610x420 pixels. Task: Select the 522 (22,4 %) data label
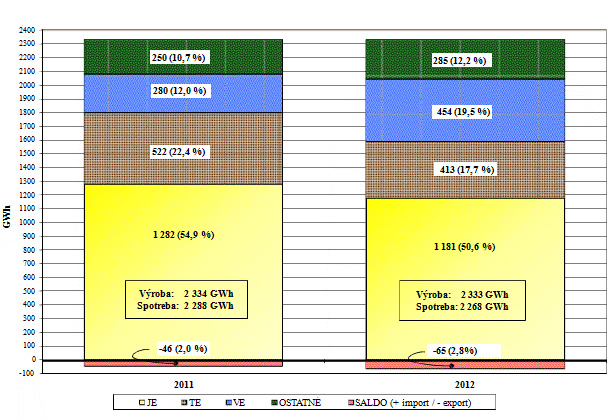click(x=179, y=152)
